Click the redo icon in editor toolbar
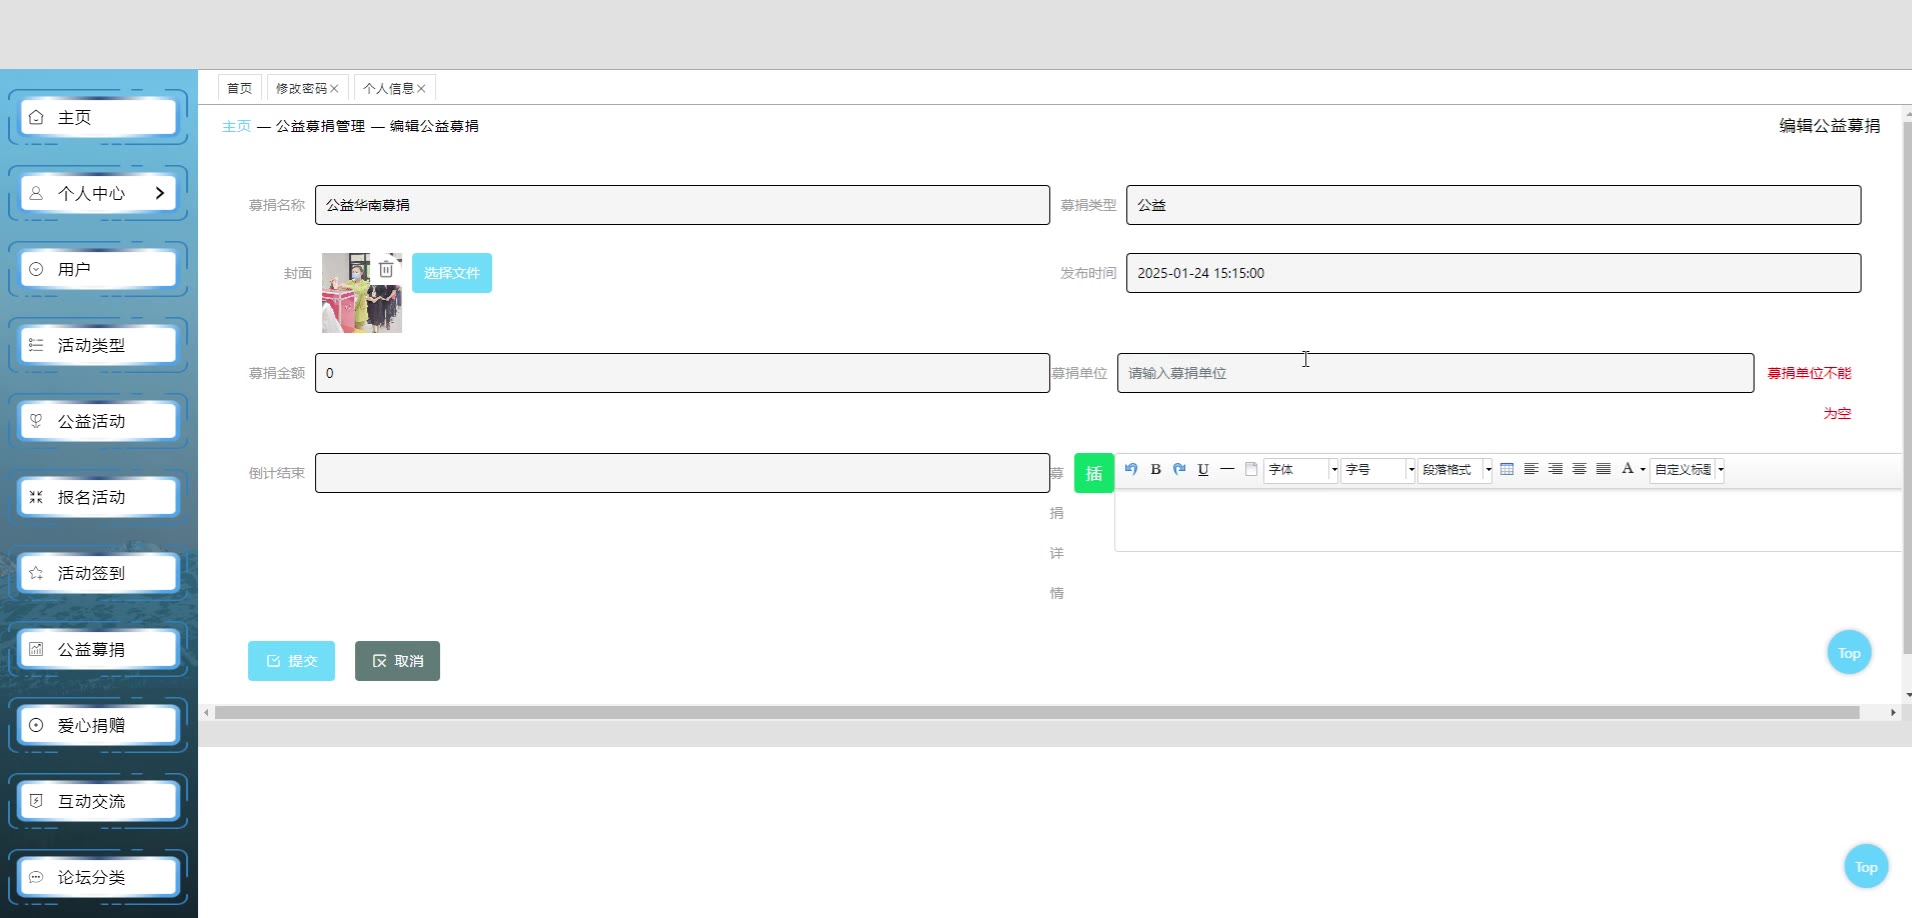The image size is (1912, 918). click(x=1179, y=469)
